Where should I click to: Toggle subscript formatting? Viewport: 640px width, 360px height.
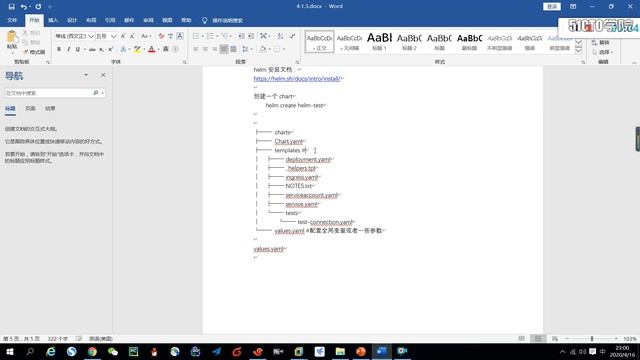(x=102, y=49)
